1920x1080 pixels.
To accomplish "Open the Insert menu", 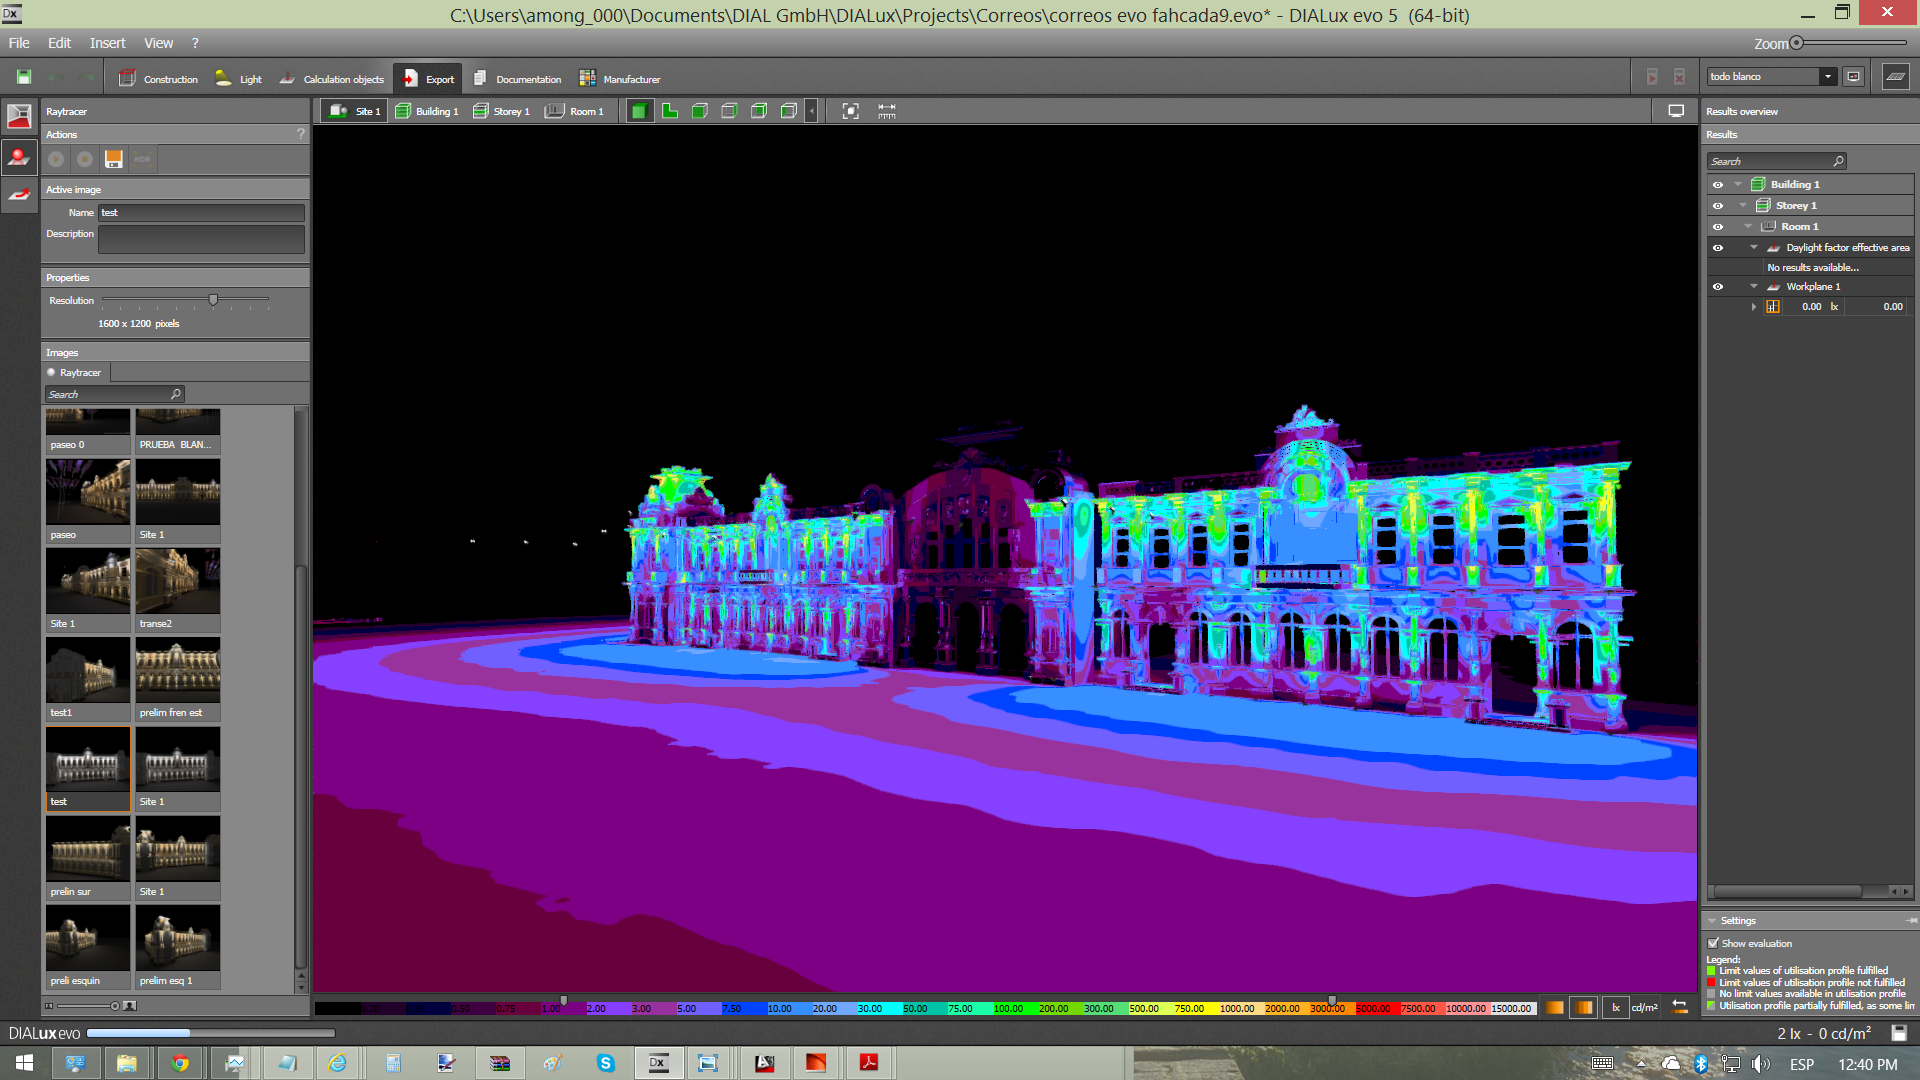I will coord(107,43).
